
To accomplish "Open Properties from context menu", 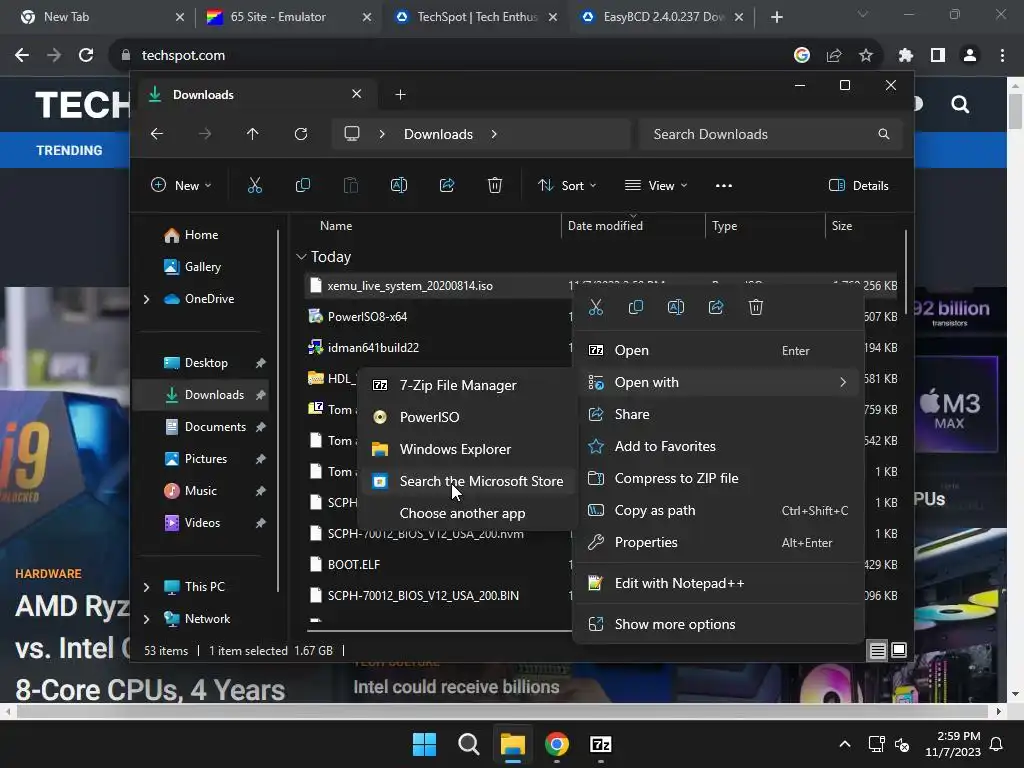I will (718, 542).
